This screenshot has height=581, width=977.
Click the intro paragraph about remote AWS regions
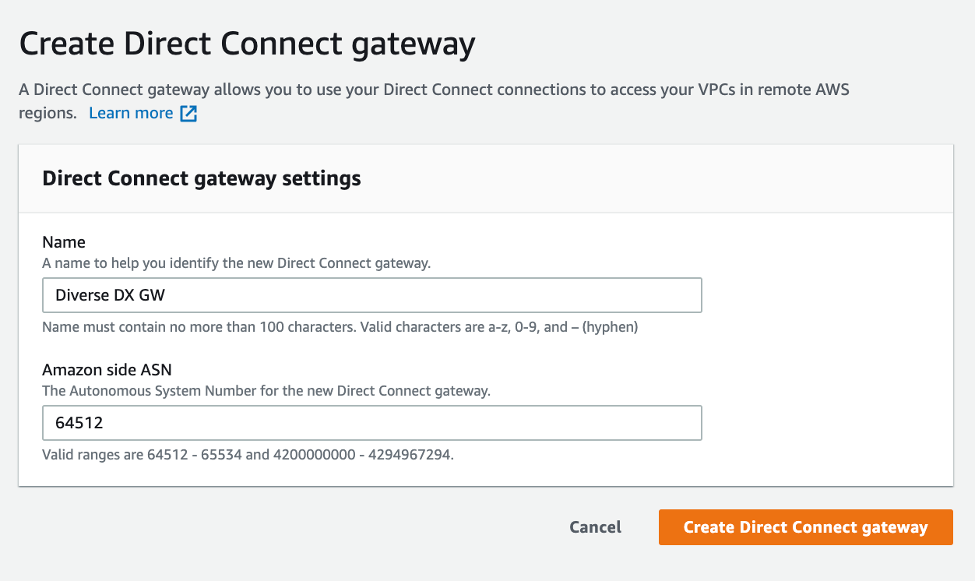click(434, 101)
